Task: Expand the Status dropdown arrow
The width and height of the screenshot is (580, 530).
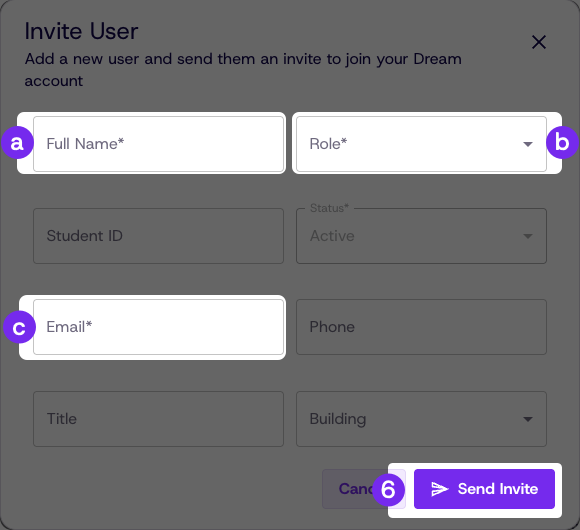Action: (x=528, y=236)
